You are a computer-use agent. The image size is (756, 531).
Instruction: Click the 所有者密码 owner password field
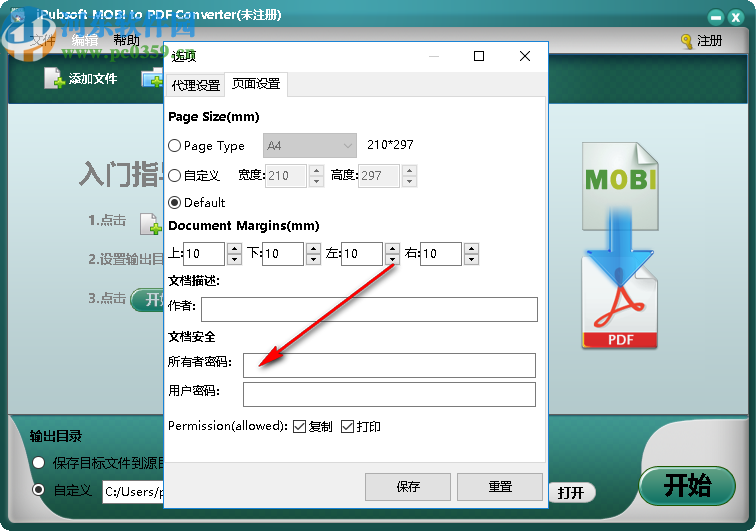[x=390, y=365]
